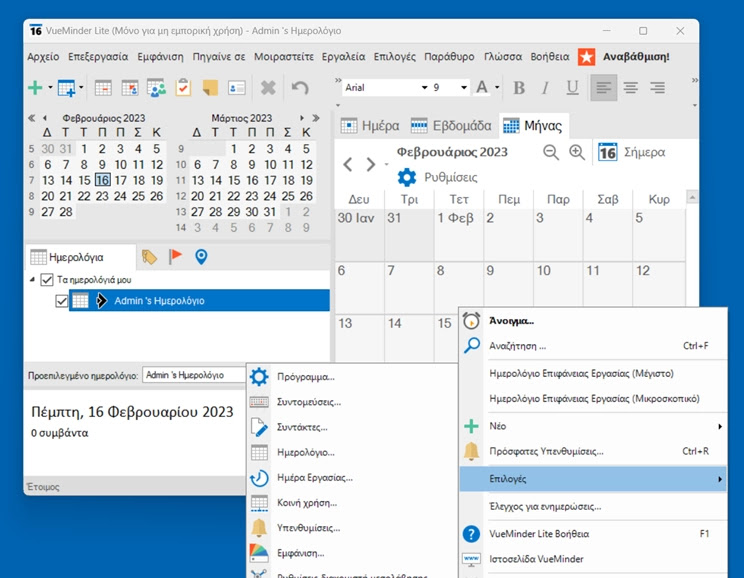Choose Ημέρα Εργασίας... in options submenu
This screenshot has width=744, height=578.
[352, 477]
